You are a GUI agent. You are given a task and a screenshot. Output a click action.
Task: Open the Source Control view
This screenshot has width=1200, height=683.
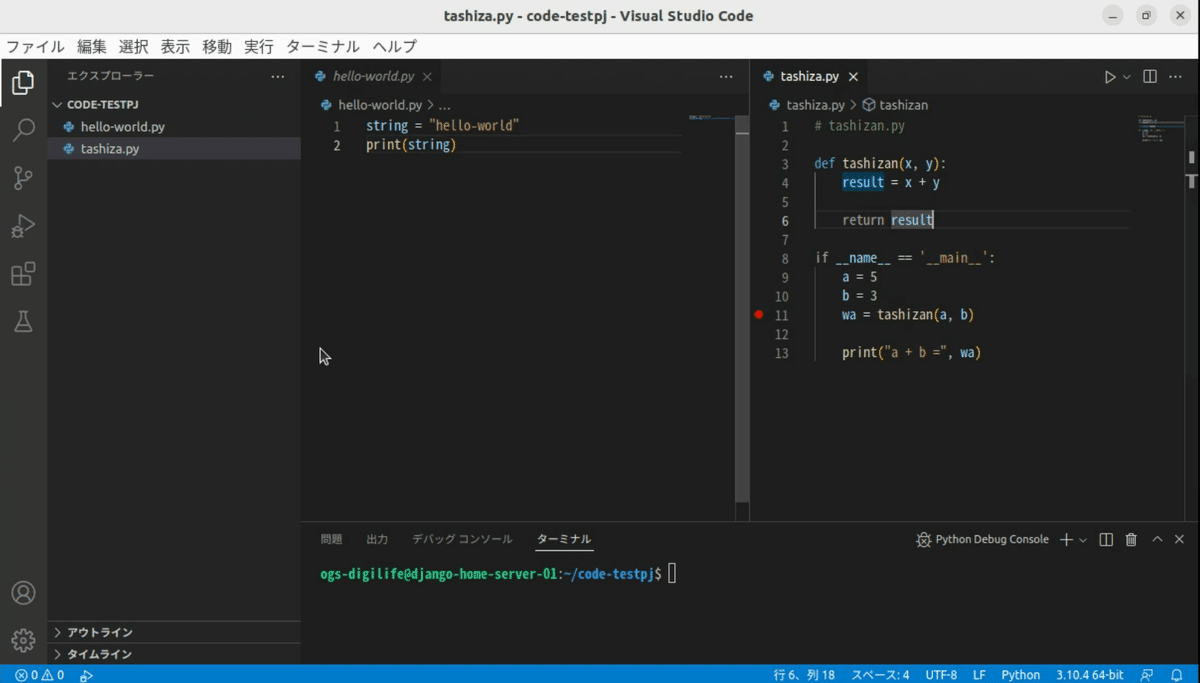23,178
